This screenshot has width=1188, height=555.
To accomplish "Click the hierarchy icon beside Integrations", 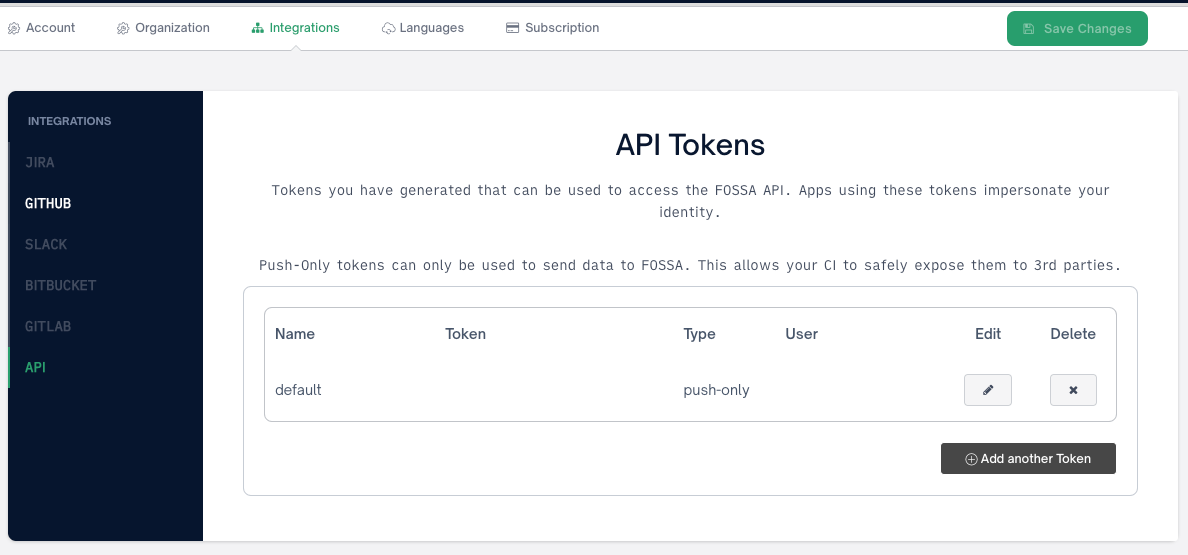I will click(x=258, y=29).
